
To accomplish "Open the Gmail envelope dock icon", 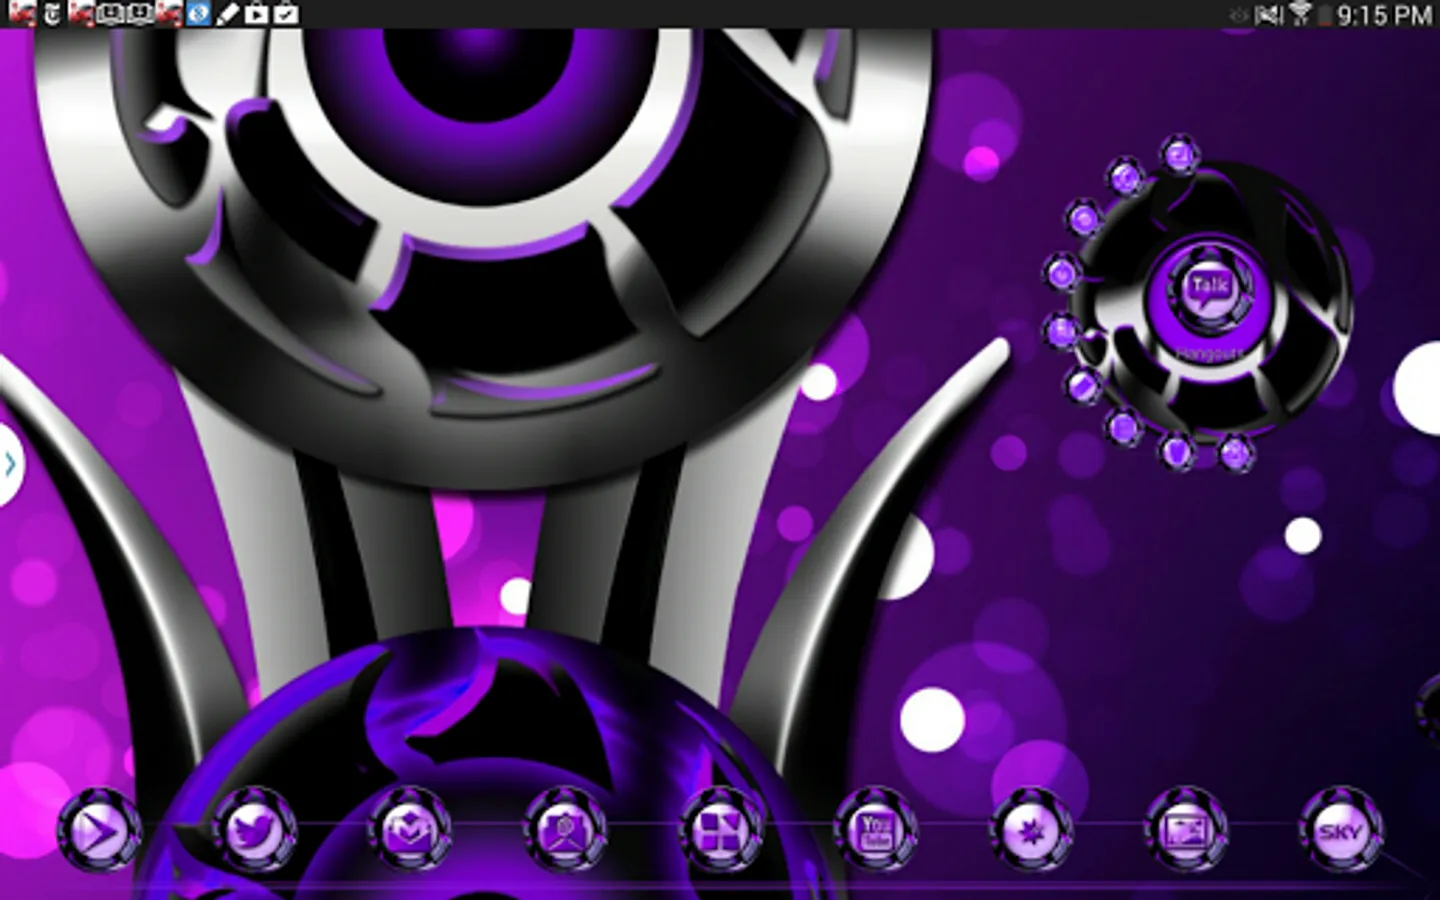I will pos(409,830).
